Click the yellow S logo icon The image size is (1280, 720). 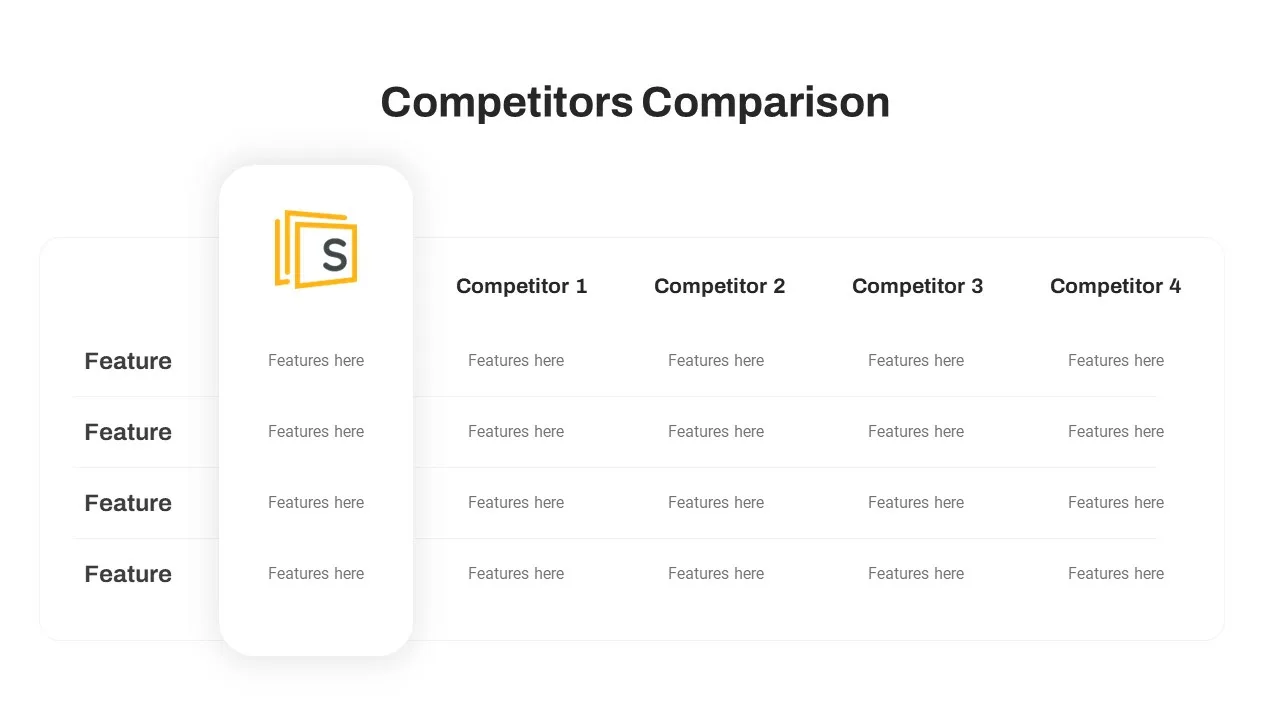(x=316, y=249)
